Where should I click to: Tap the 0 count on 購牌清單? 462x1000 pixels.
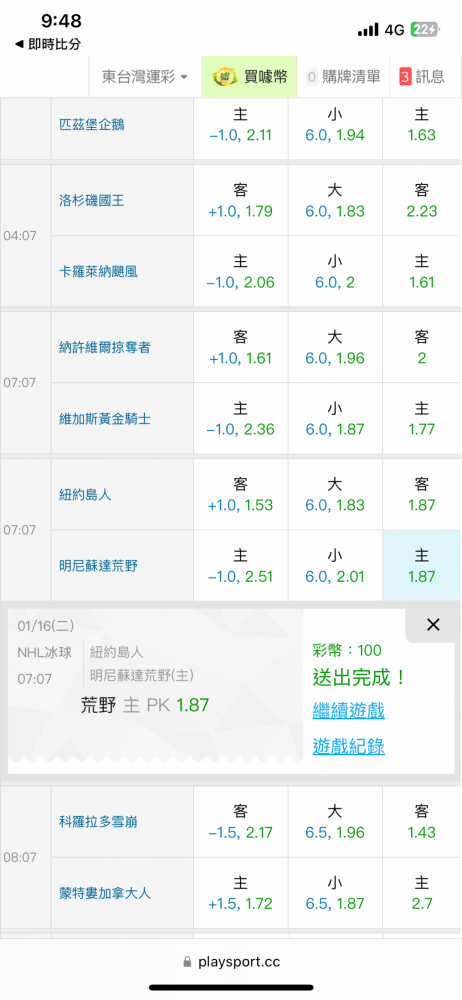coord(312,77)
